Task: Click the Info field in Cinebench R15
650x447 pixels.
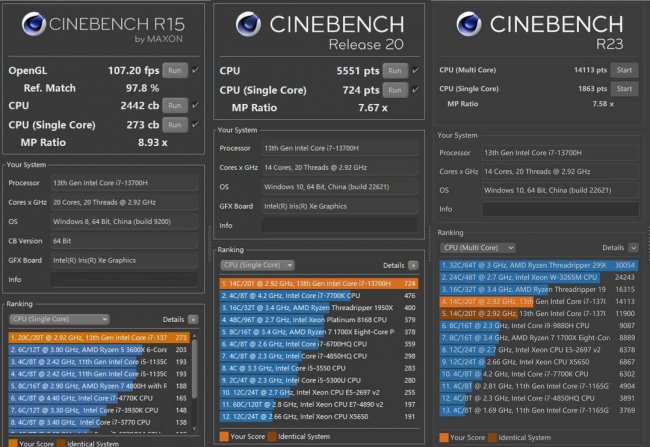Action: tap(124, 279)
